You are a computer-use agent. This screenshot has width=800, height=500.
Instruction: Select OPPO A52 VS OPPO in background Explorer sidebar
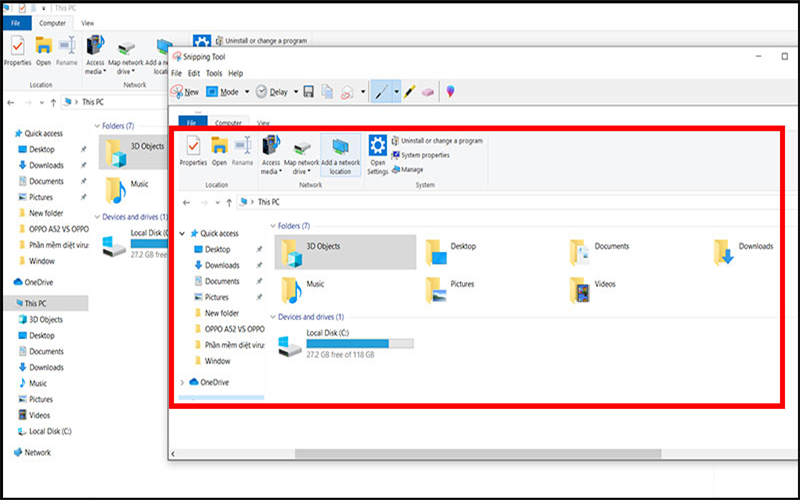coord(53,229)
